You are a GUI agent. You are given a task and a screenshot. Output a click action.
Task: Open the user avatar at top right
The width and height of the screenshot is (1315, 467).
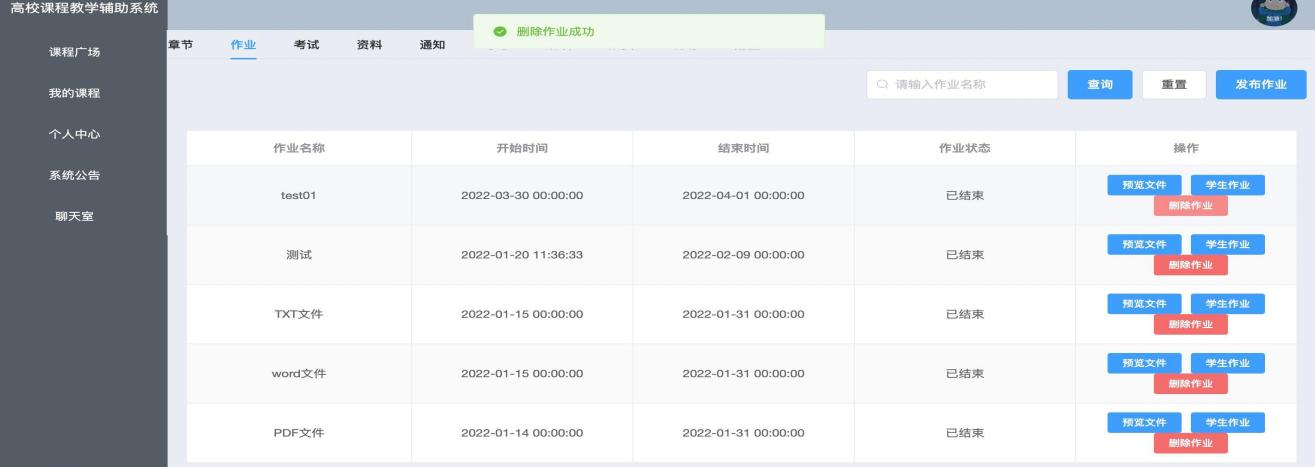click(1273, 10)
